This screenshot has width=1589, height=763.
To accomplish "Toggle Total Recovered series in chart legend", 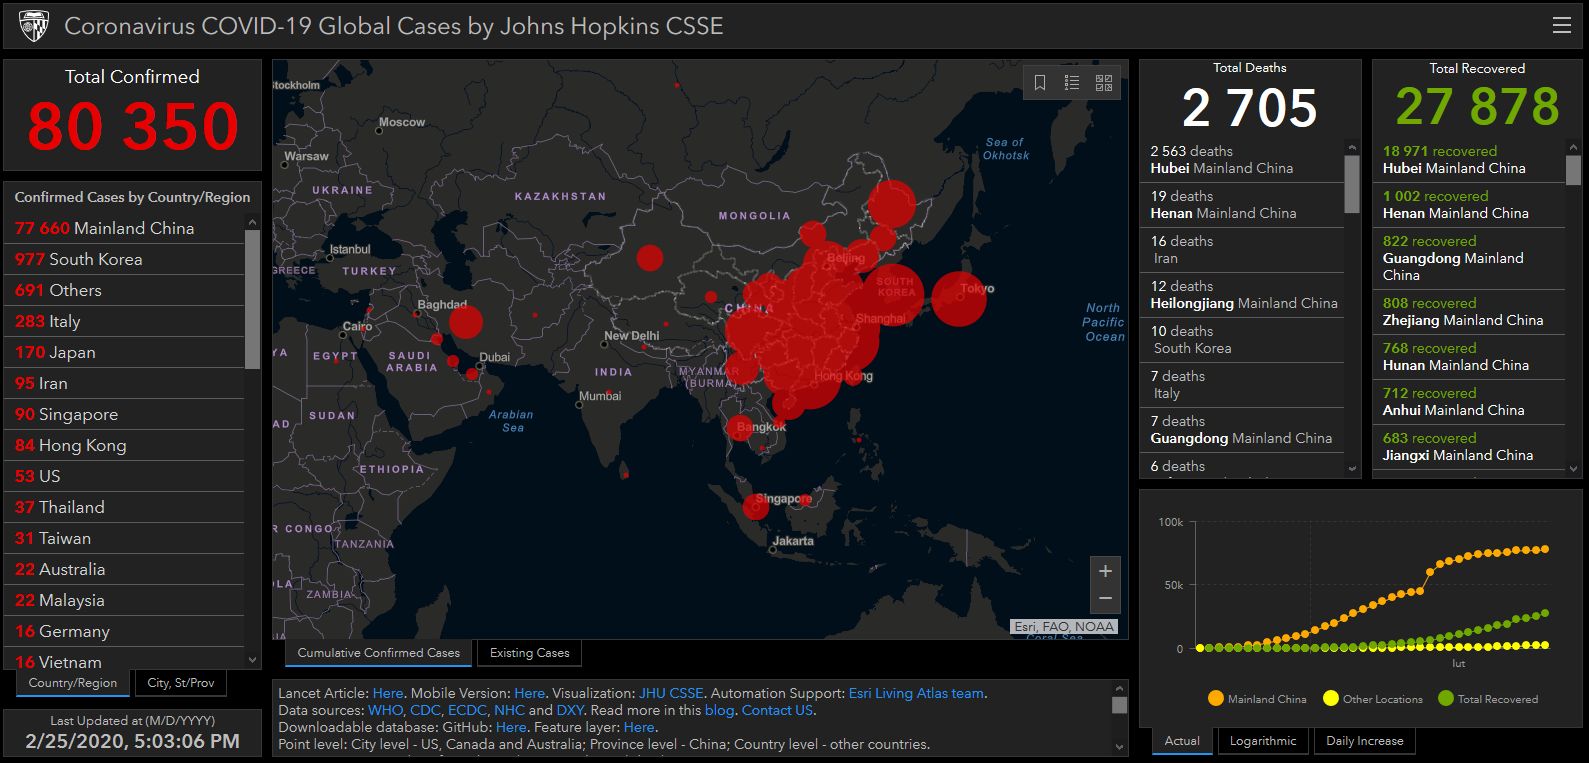I will (x=1488, y=699).
